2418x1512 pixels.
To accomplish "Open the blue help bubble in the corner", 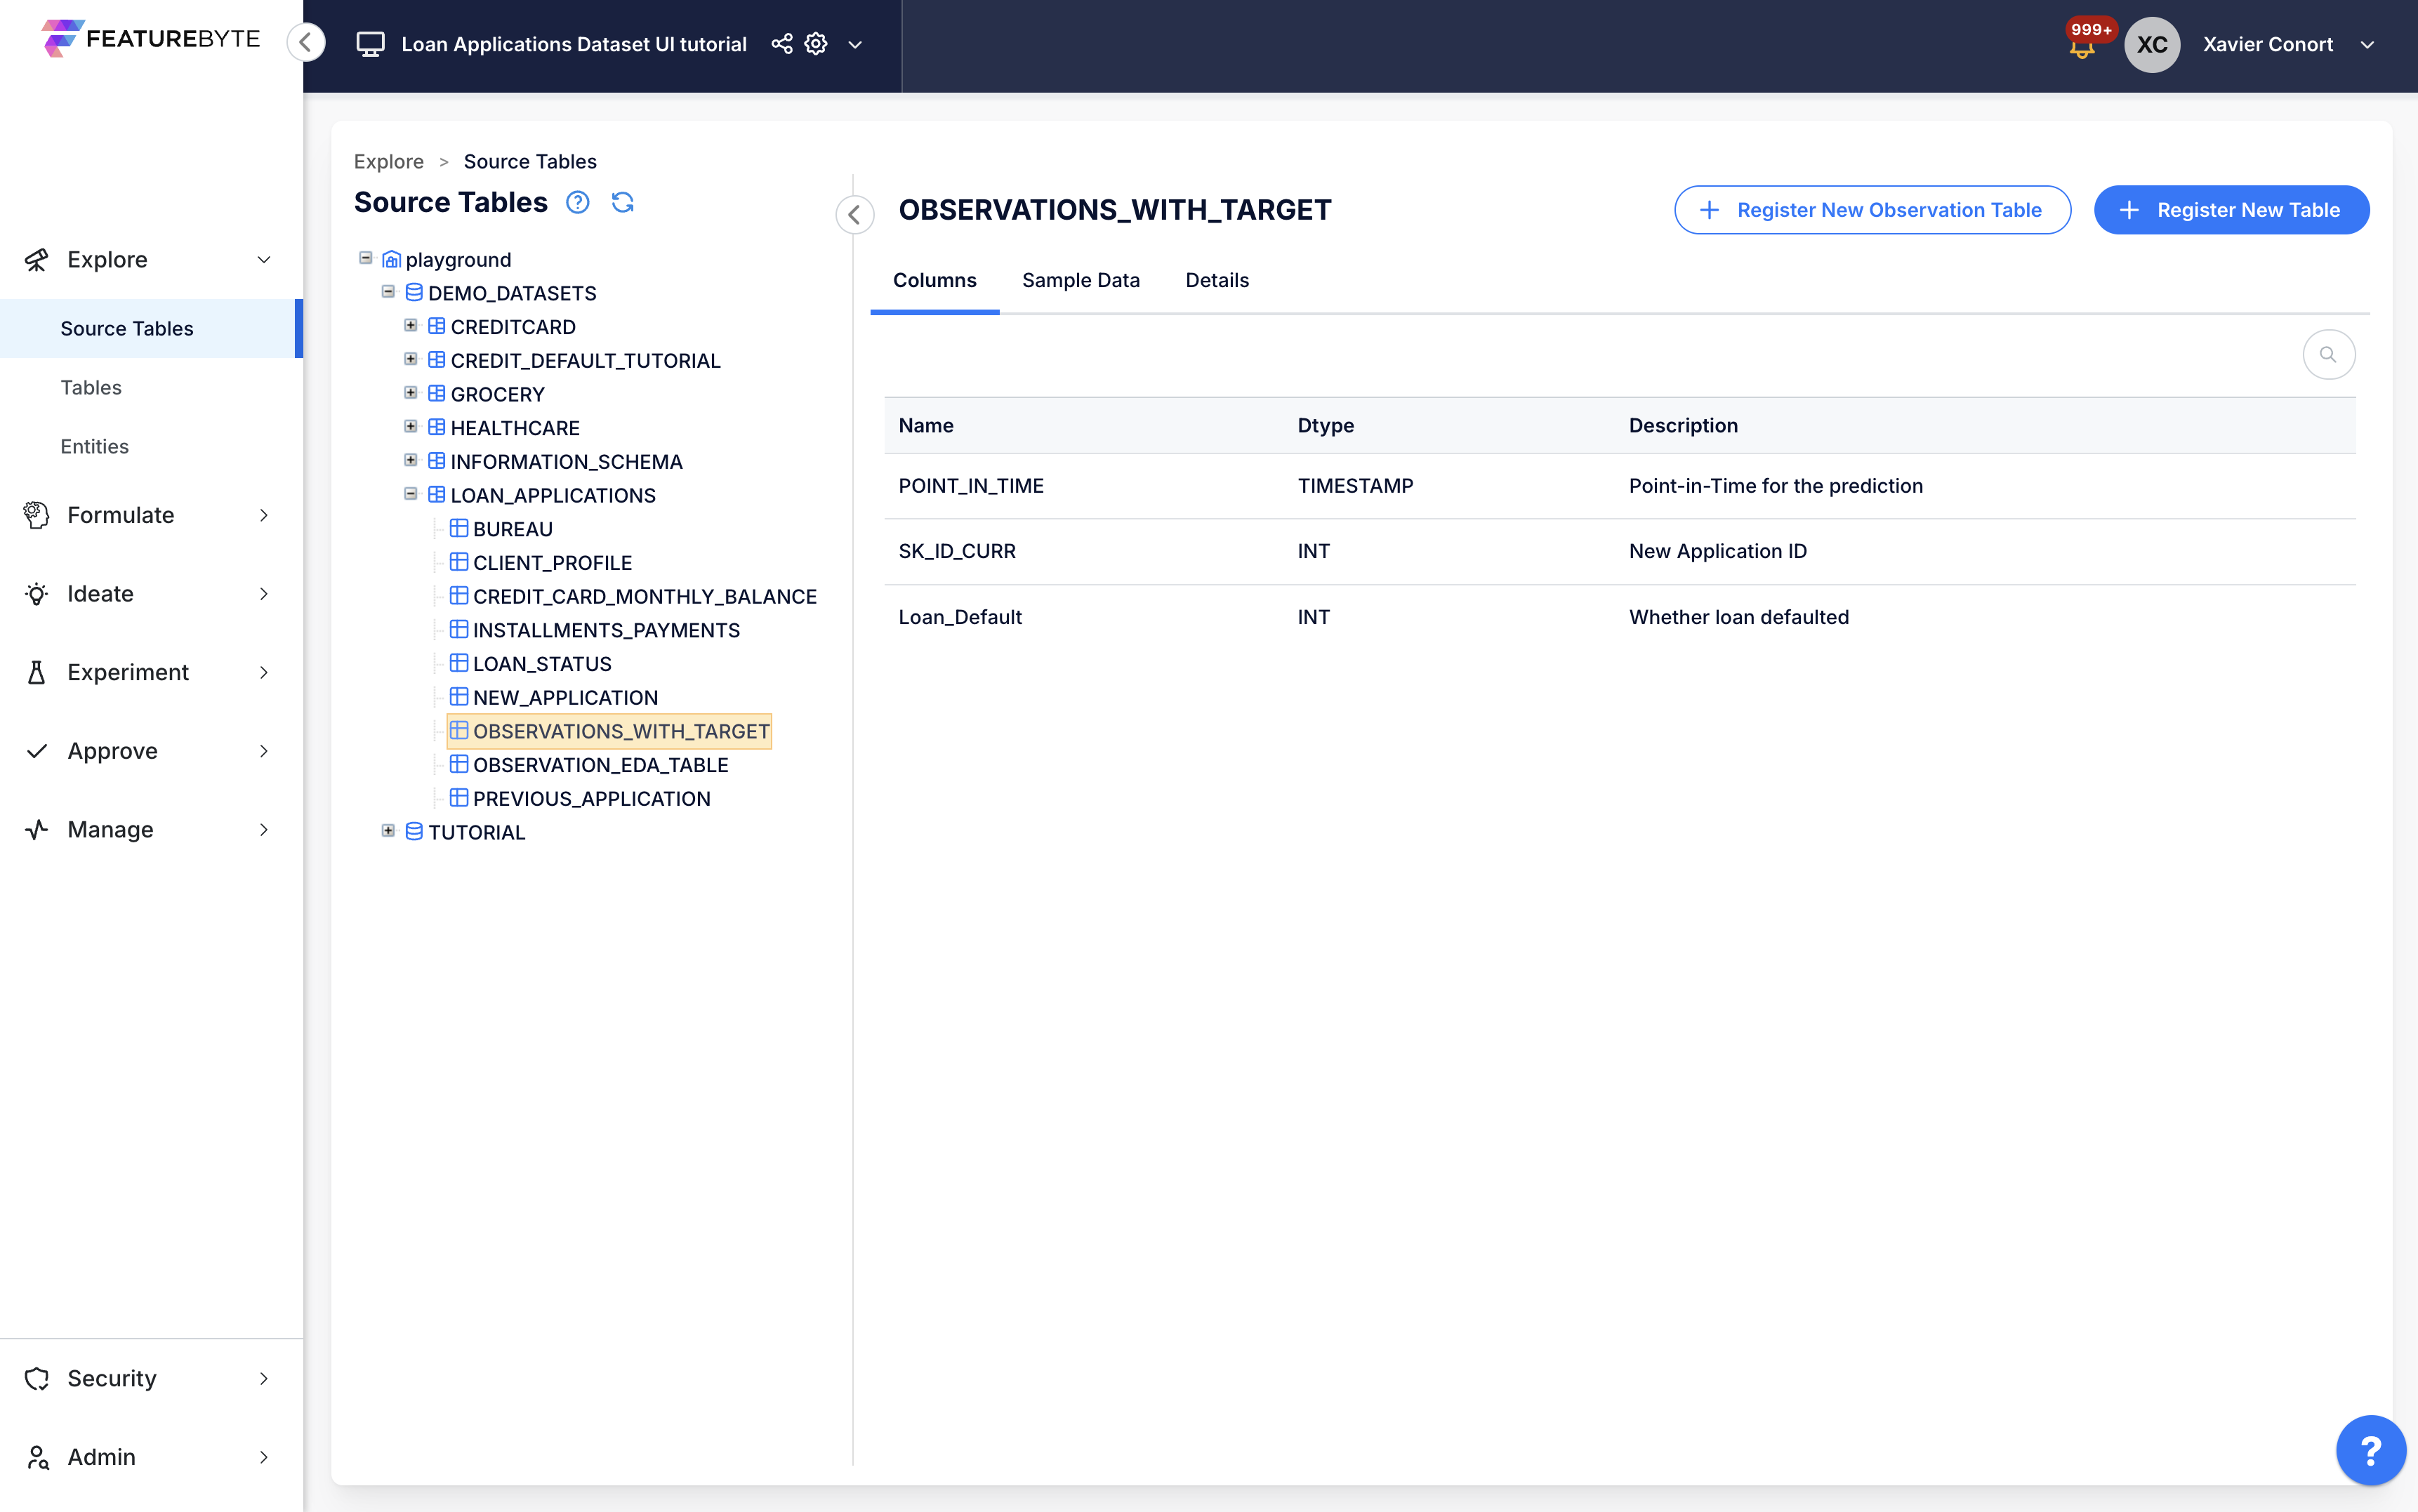I will (x=2370, y=1449).
